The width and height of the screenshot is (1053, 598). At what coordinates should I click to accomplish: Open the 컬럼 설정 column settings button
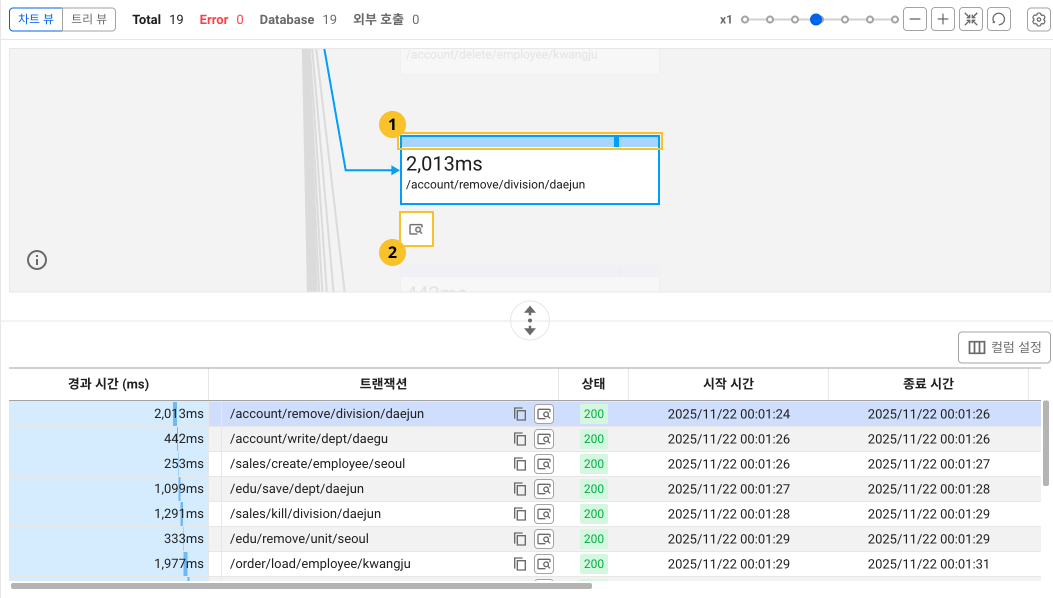pos(1004,347)
